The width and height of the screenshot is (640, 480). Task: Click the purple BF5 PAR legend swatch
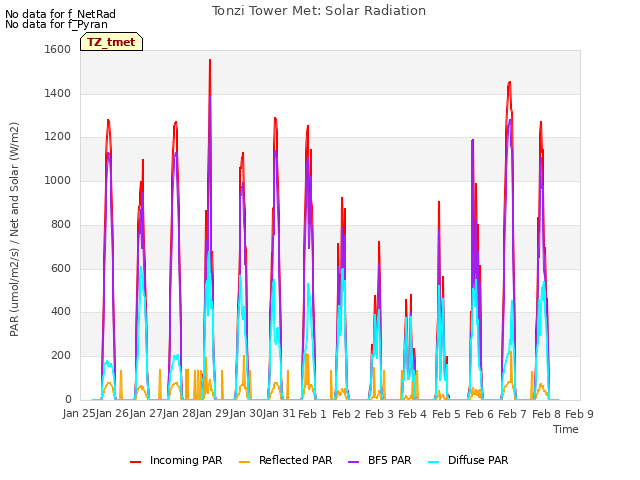point(353,462)
